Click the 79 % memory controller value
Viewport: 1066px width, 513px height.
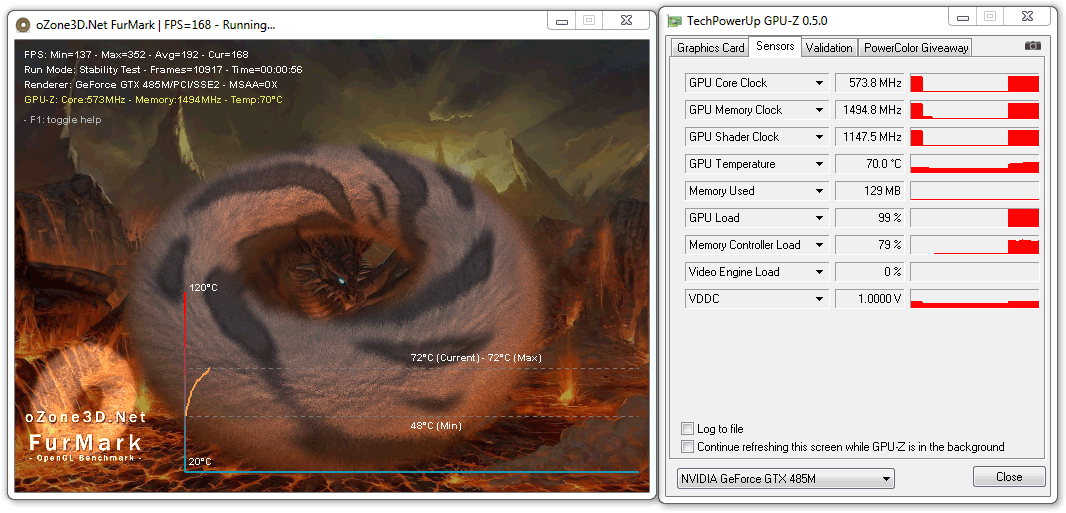click(870, 245)
